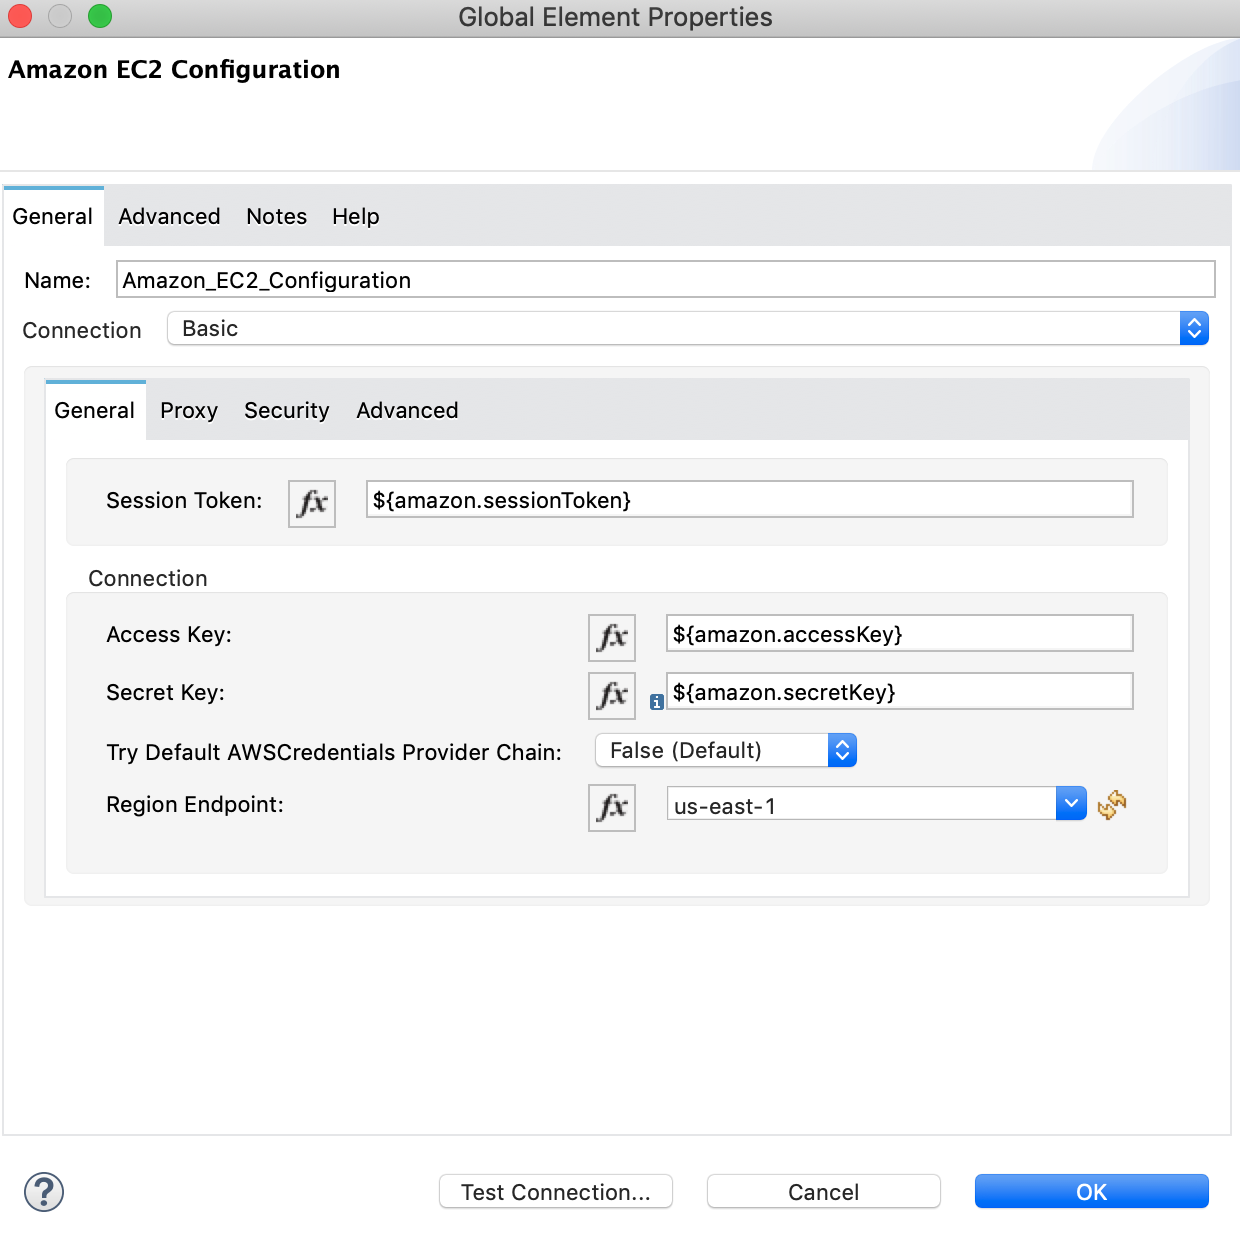Select the Proxy connection tab
1240x1236 pixels.
coord(188,410)
